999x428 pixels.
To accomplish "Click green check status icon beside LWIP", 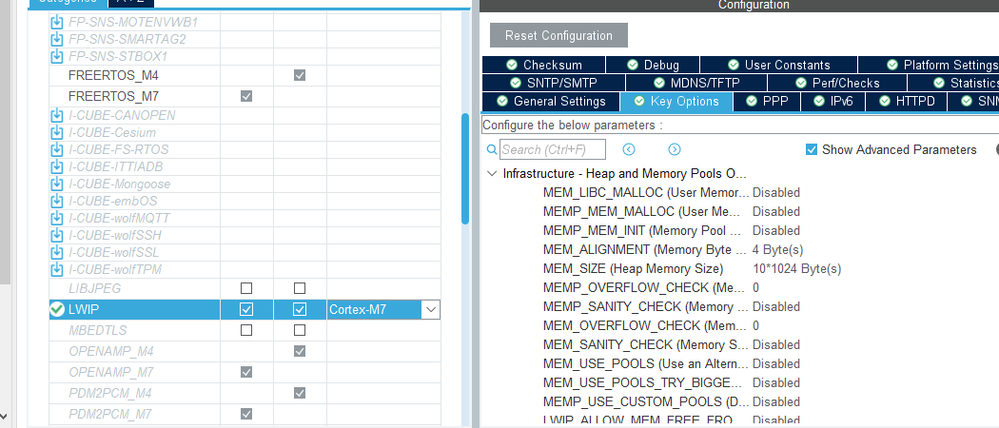I will (57, 310).
